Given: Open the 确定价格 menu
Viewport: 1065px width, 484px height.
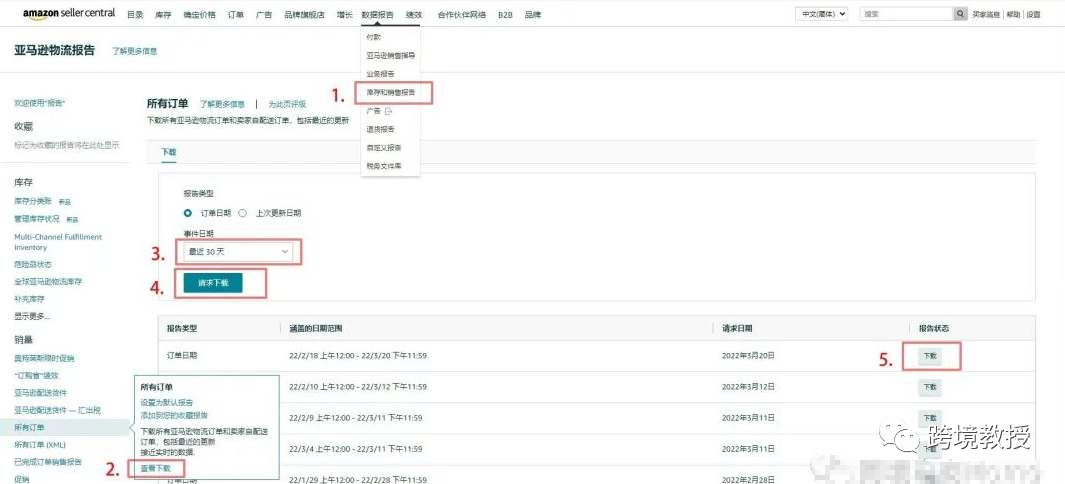Looking at the screenshot, I should 199,14.
